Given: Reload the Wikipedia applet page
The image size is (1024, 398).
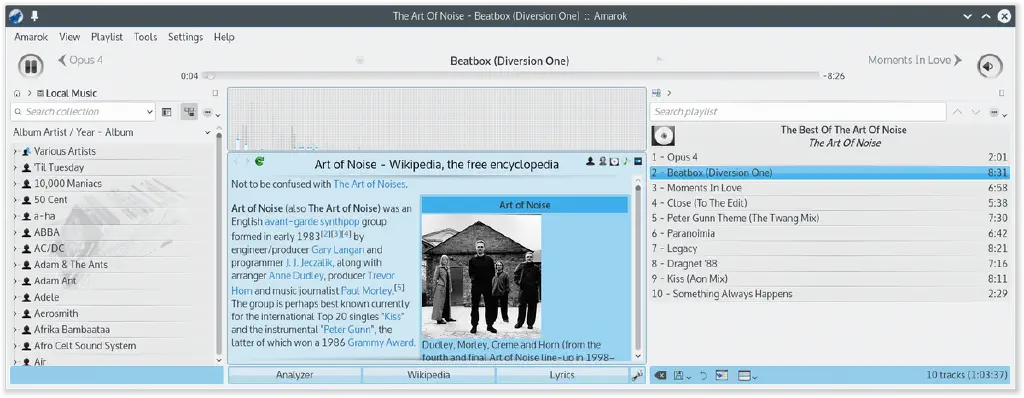Looking at the screenshot, I should 259,161.
